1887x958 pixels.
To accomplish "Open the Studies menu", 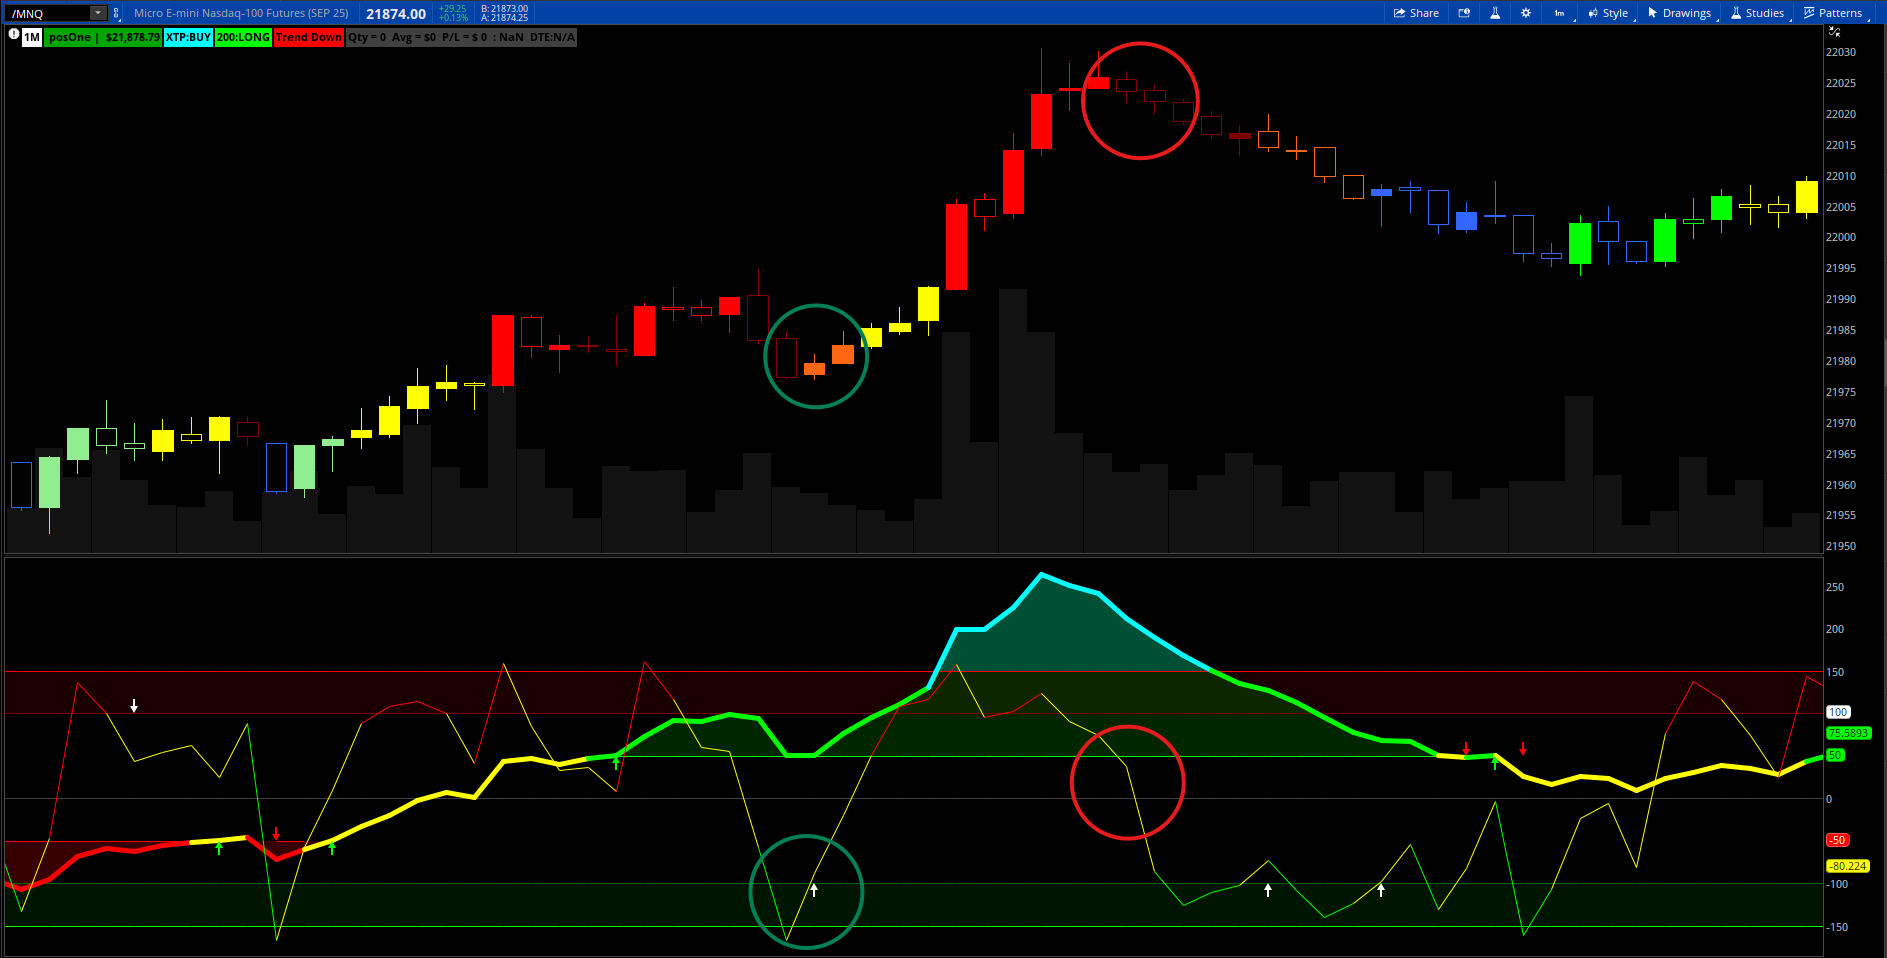I will (x=1757, y=13).
